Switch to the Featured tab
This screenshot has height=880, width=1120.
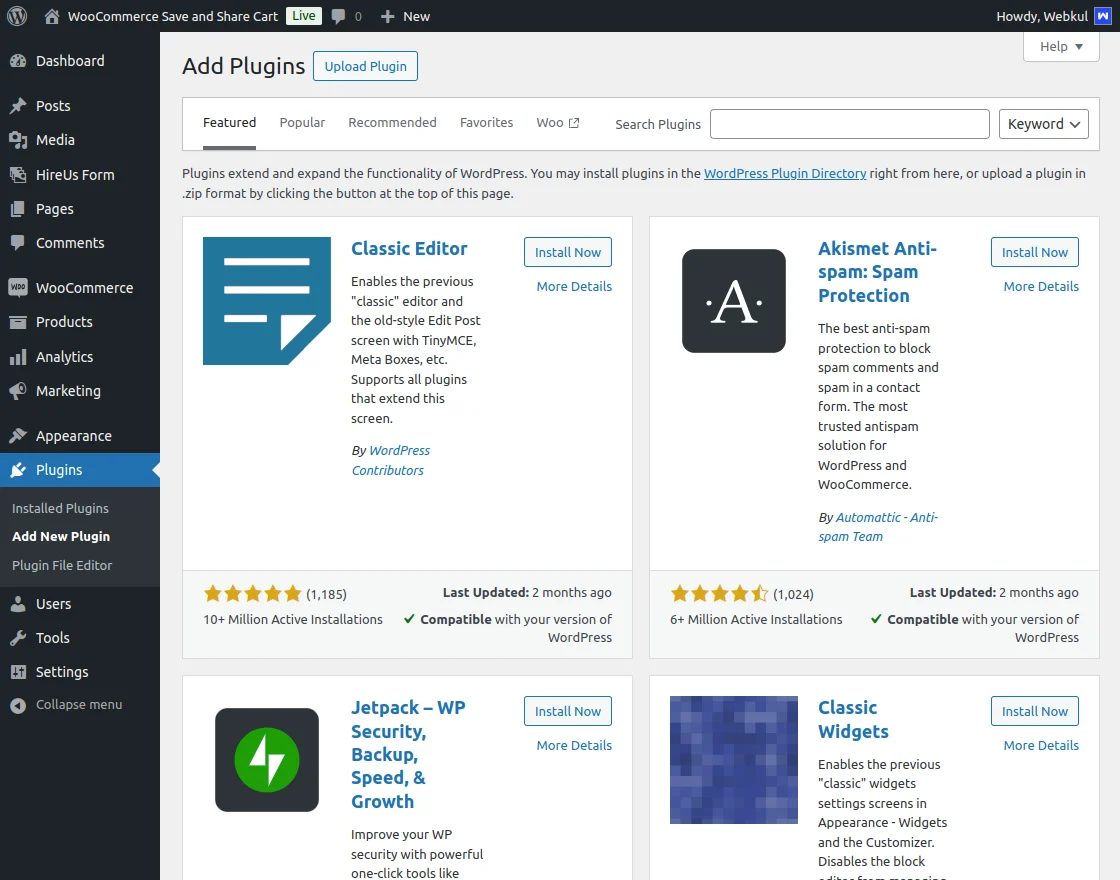pos(229,123)
